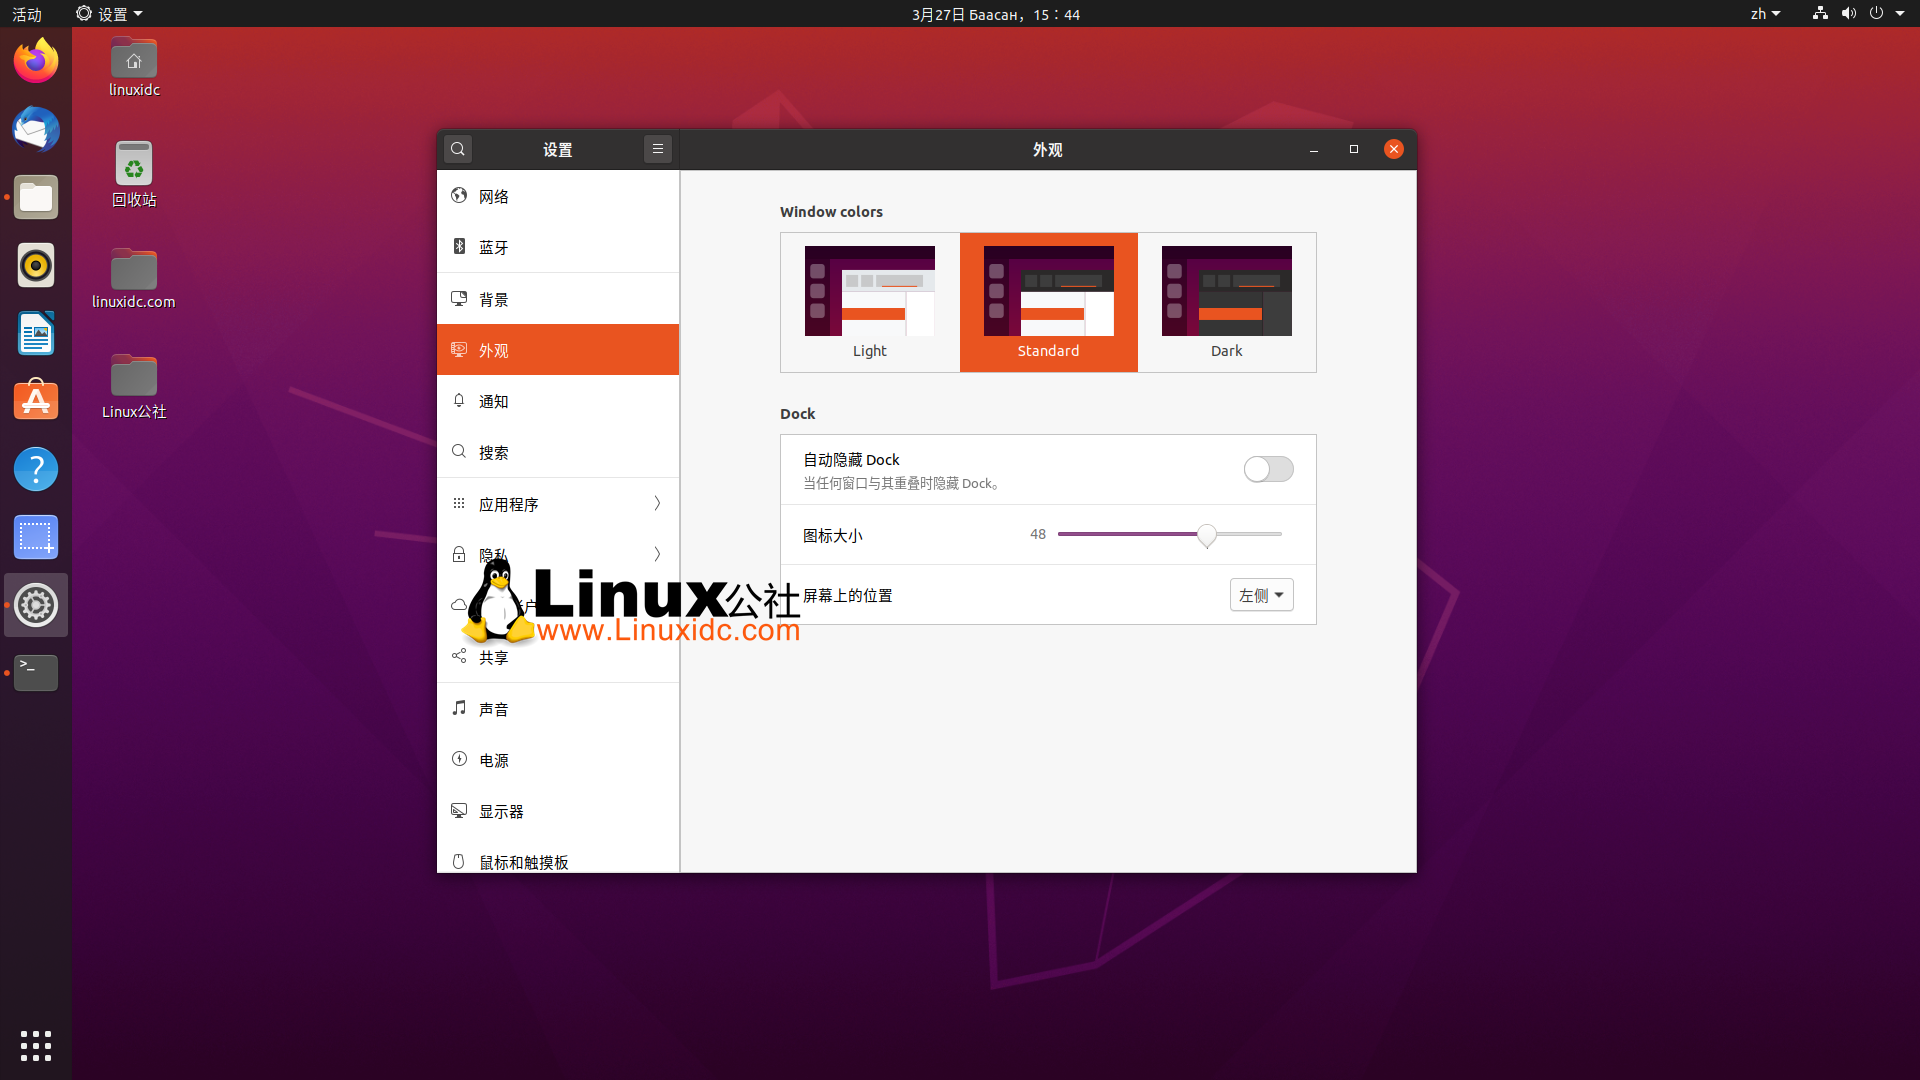Open the zh input language dropdown

1765,14
